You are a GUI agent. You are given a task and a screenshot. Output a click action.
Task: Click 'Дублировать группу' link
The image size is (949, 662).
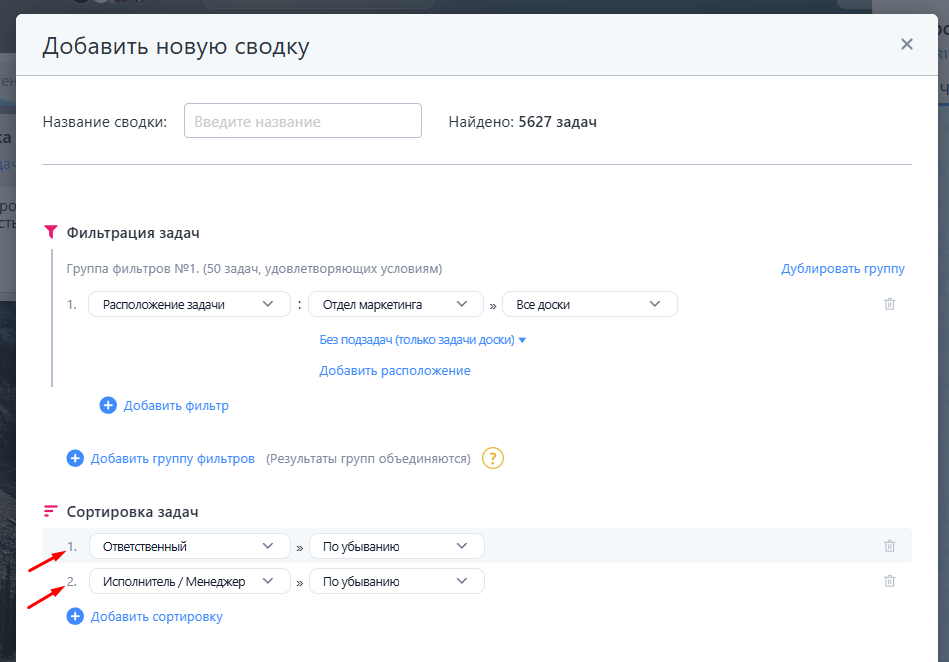(842, 269)
